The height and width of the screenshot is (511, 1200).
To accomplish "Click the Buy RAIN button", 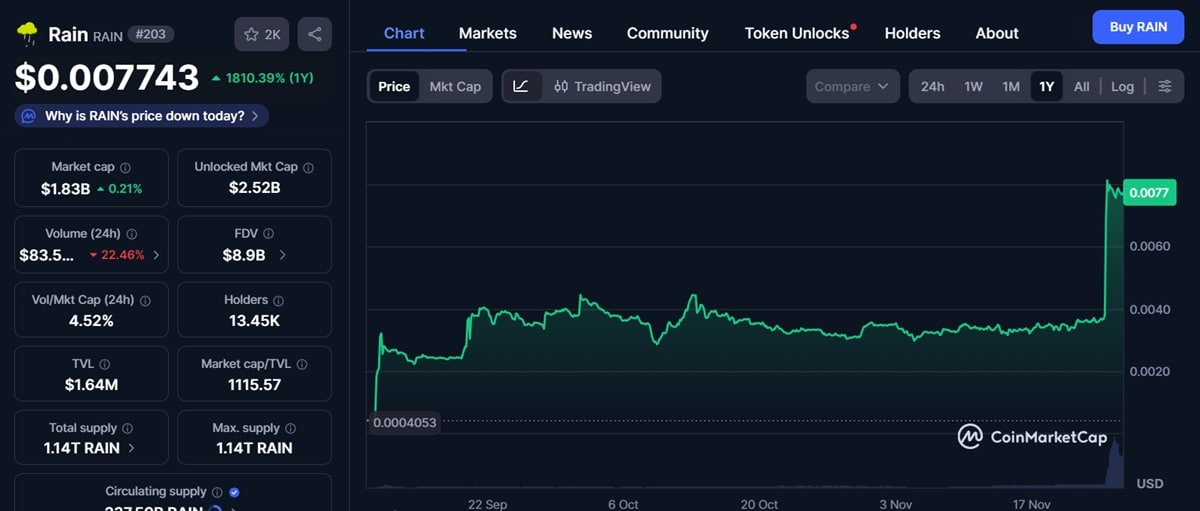I will point(1138,27).
